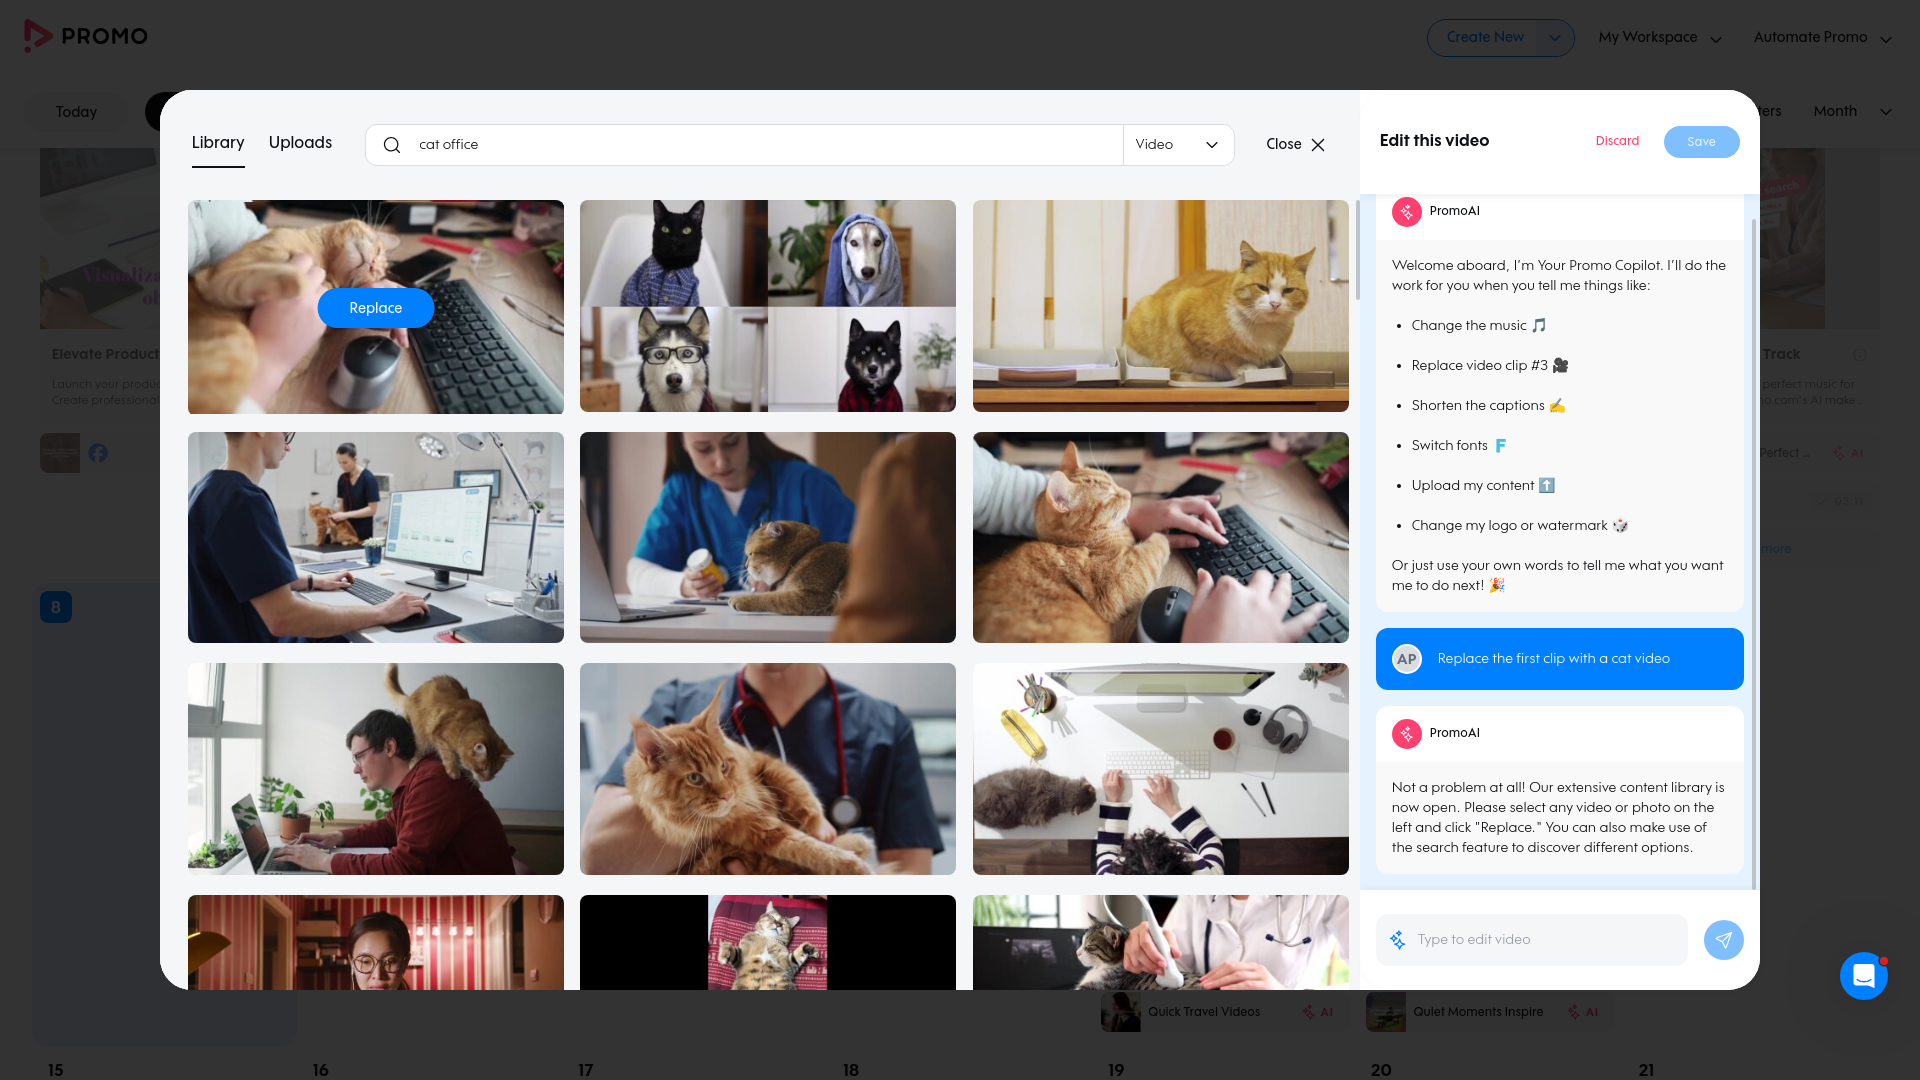Select the vertical cat on red sweater video
The image size is (1920, 1080).
click(x=768, y=942)
